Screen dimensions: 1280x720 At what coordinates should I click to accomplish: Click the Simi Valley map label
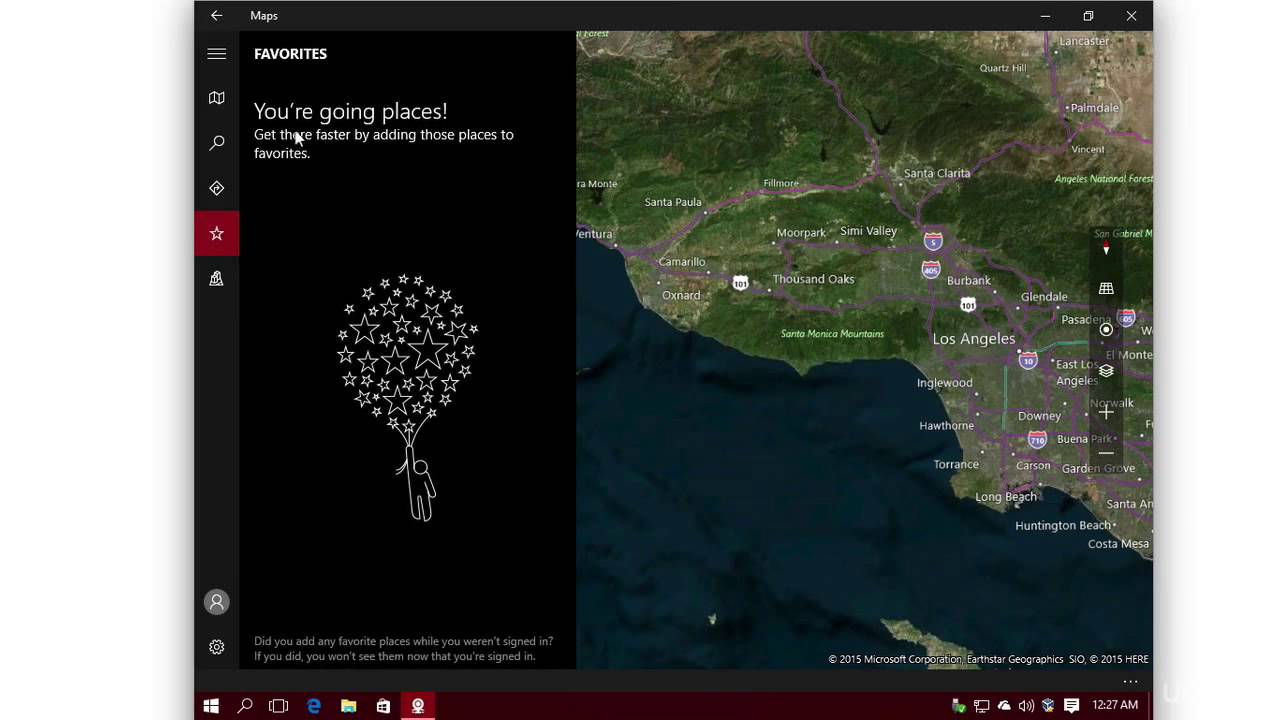(868, 231)
